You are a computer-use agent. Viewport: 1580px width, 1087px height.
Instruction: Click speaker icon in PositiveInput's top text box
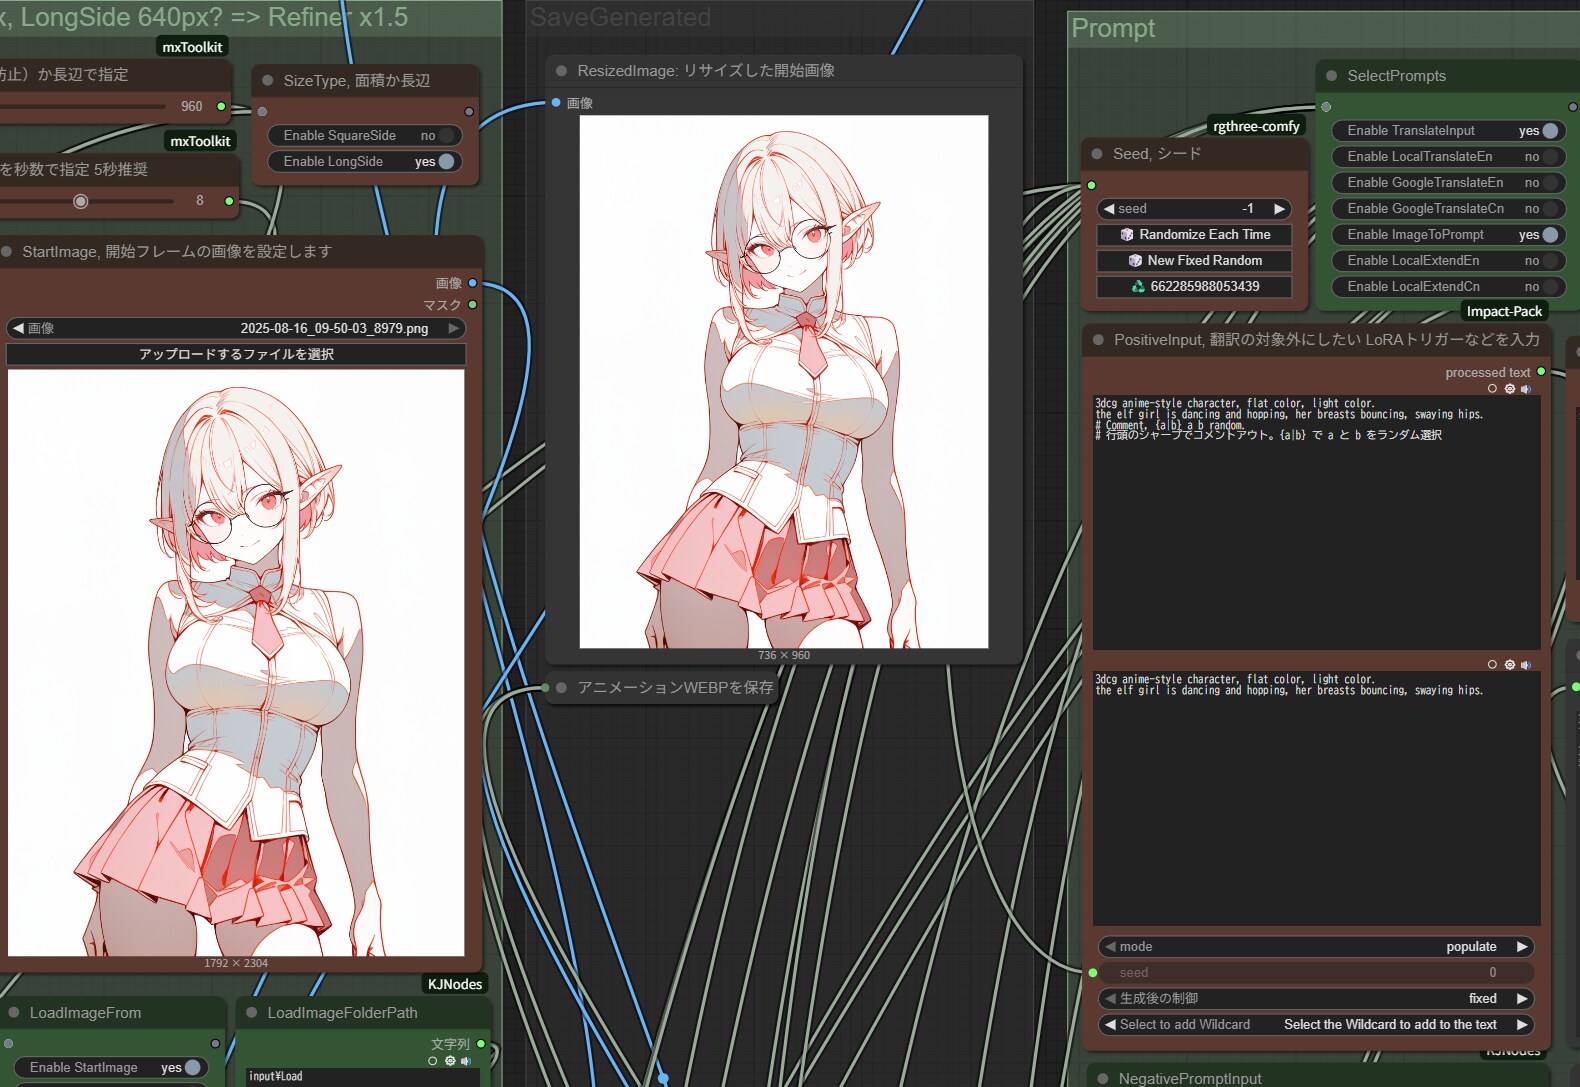click(x=1525, y=389)
